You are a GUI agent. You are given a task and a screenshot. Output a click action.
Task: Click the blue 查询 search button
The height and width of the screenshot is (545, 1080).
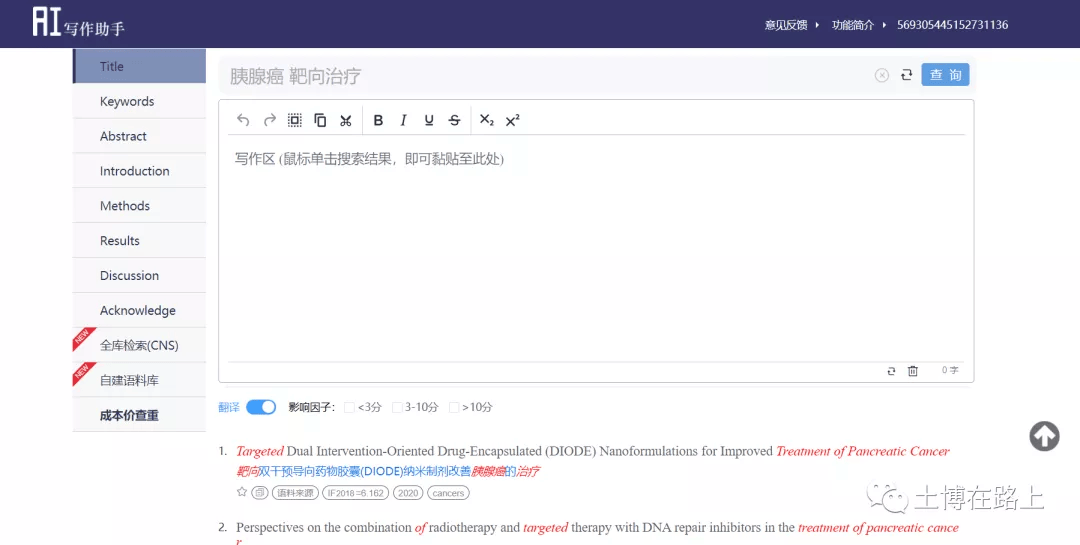click(945, 74)
